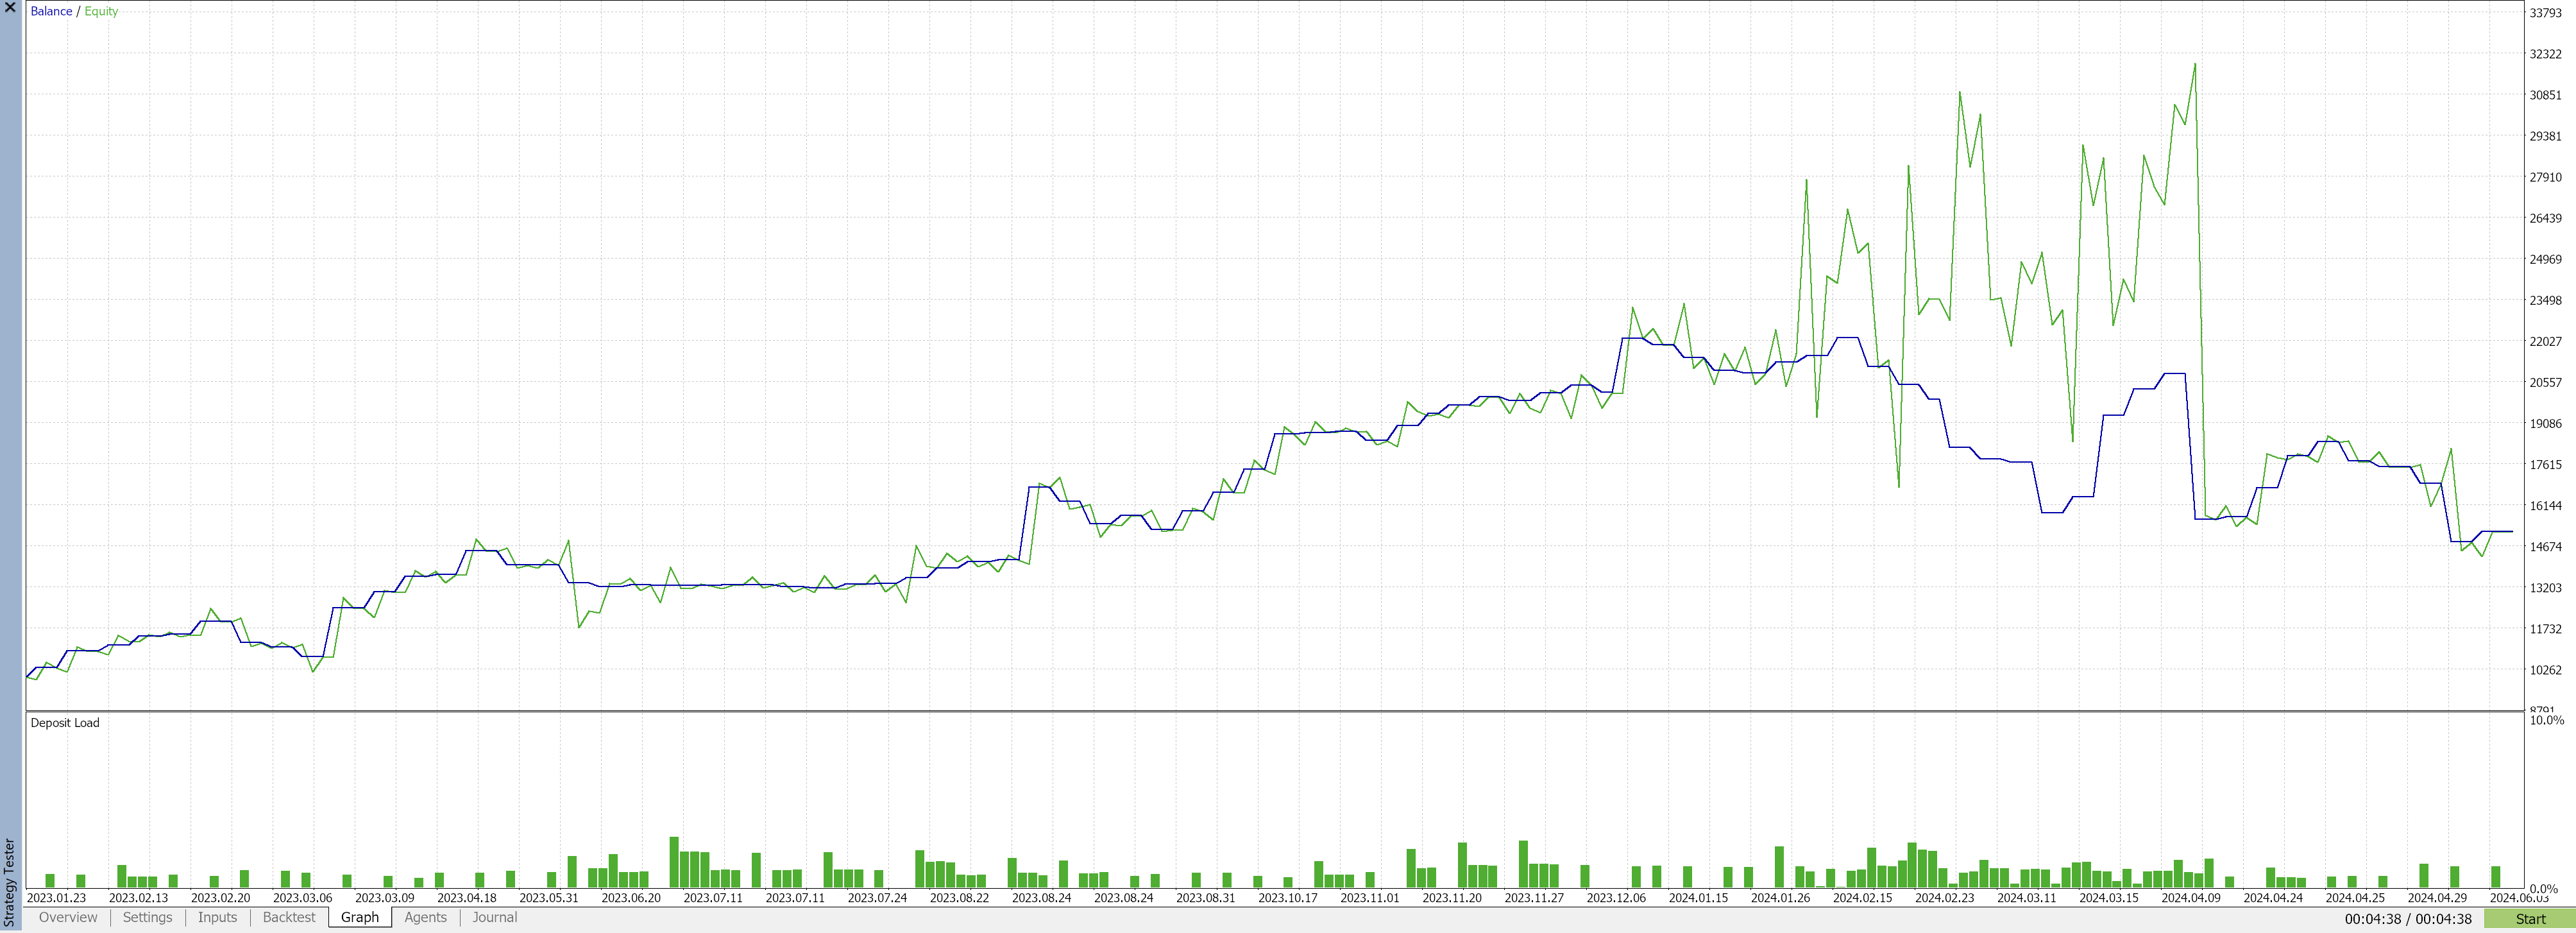Click the 2023.12.06 date label
The width and height of the screenshot is (2576, 933).
1616,898
